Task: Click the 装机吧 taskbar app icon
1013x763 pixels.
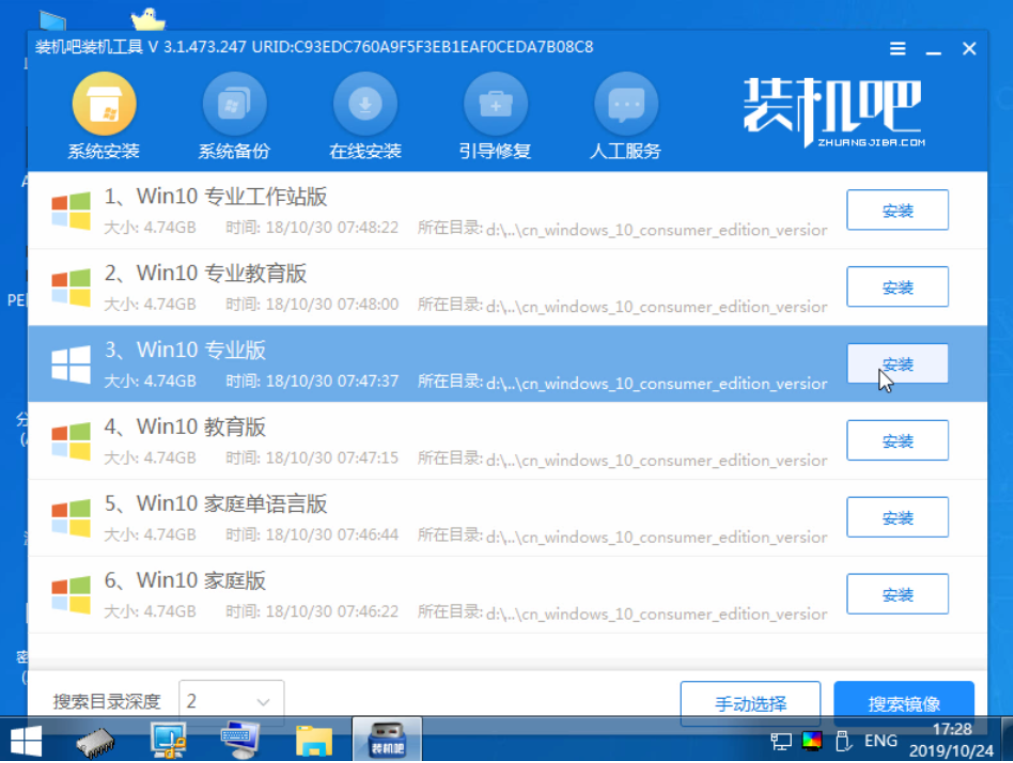Action: (x=387, y=740)
